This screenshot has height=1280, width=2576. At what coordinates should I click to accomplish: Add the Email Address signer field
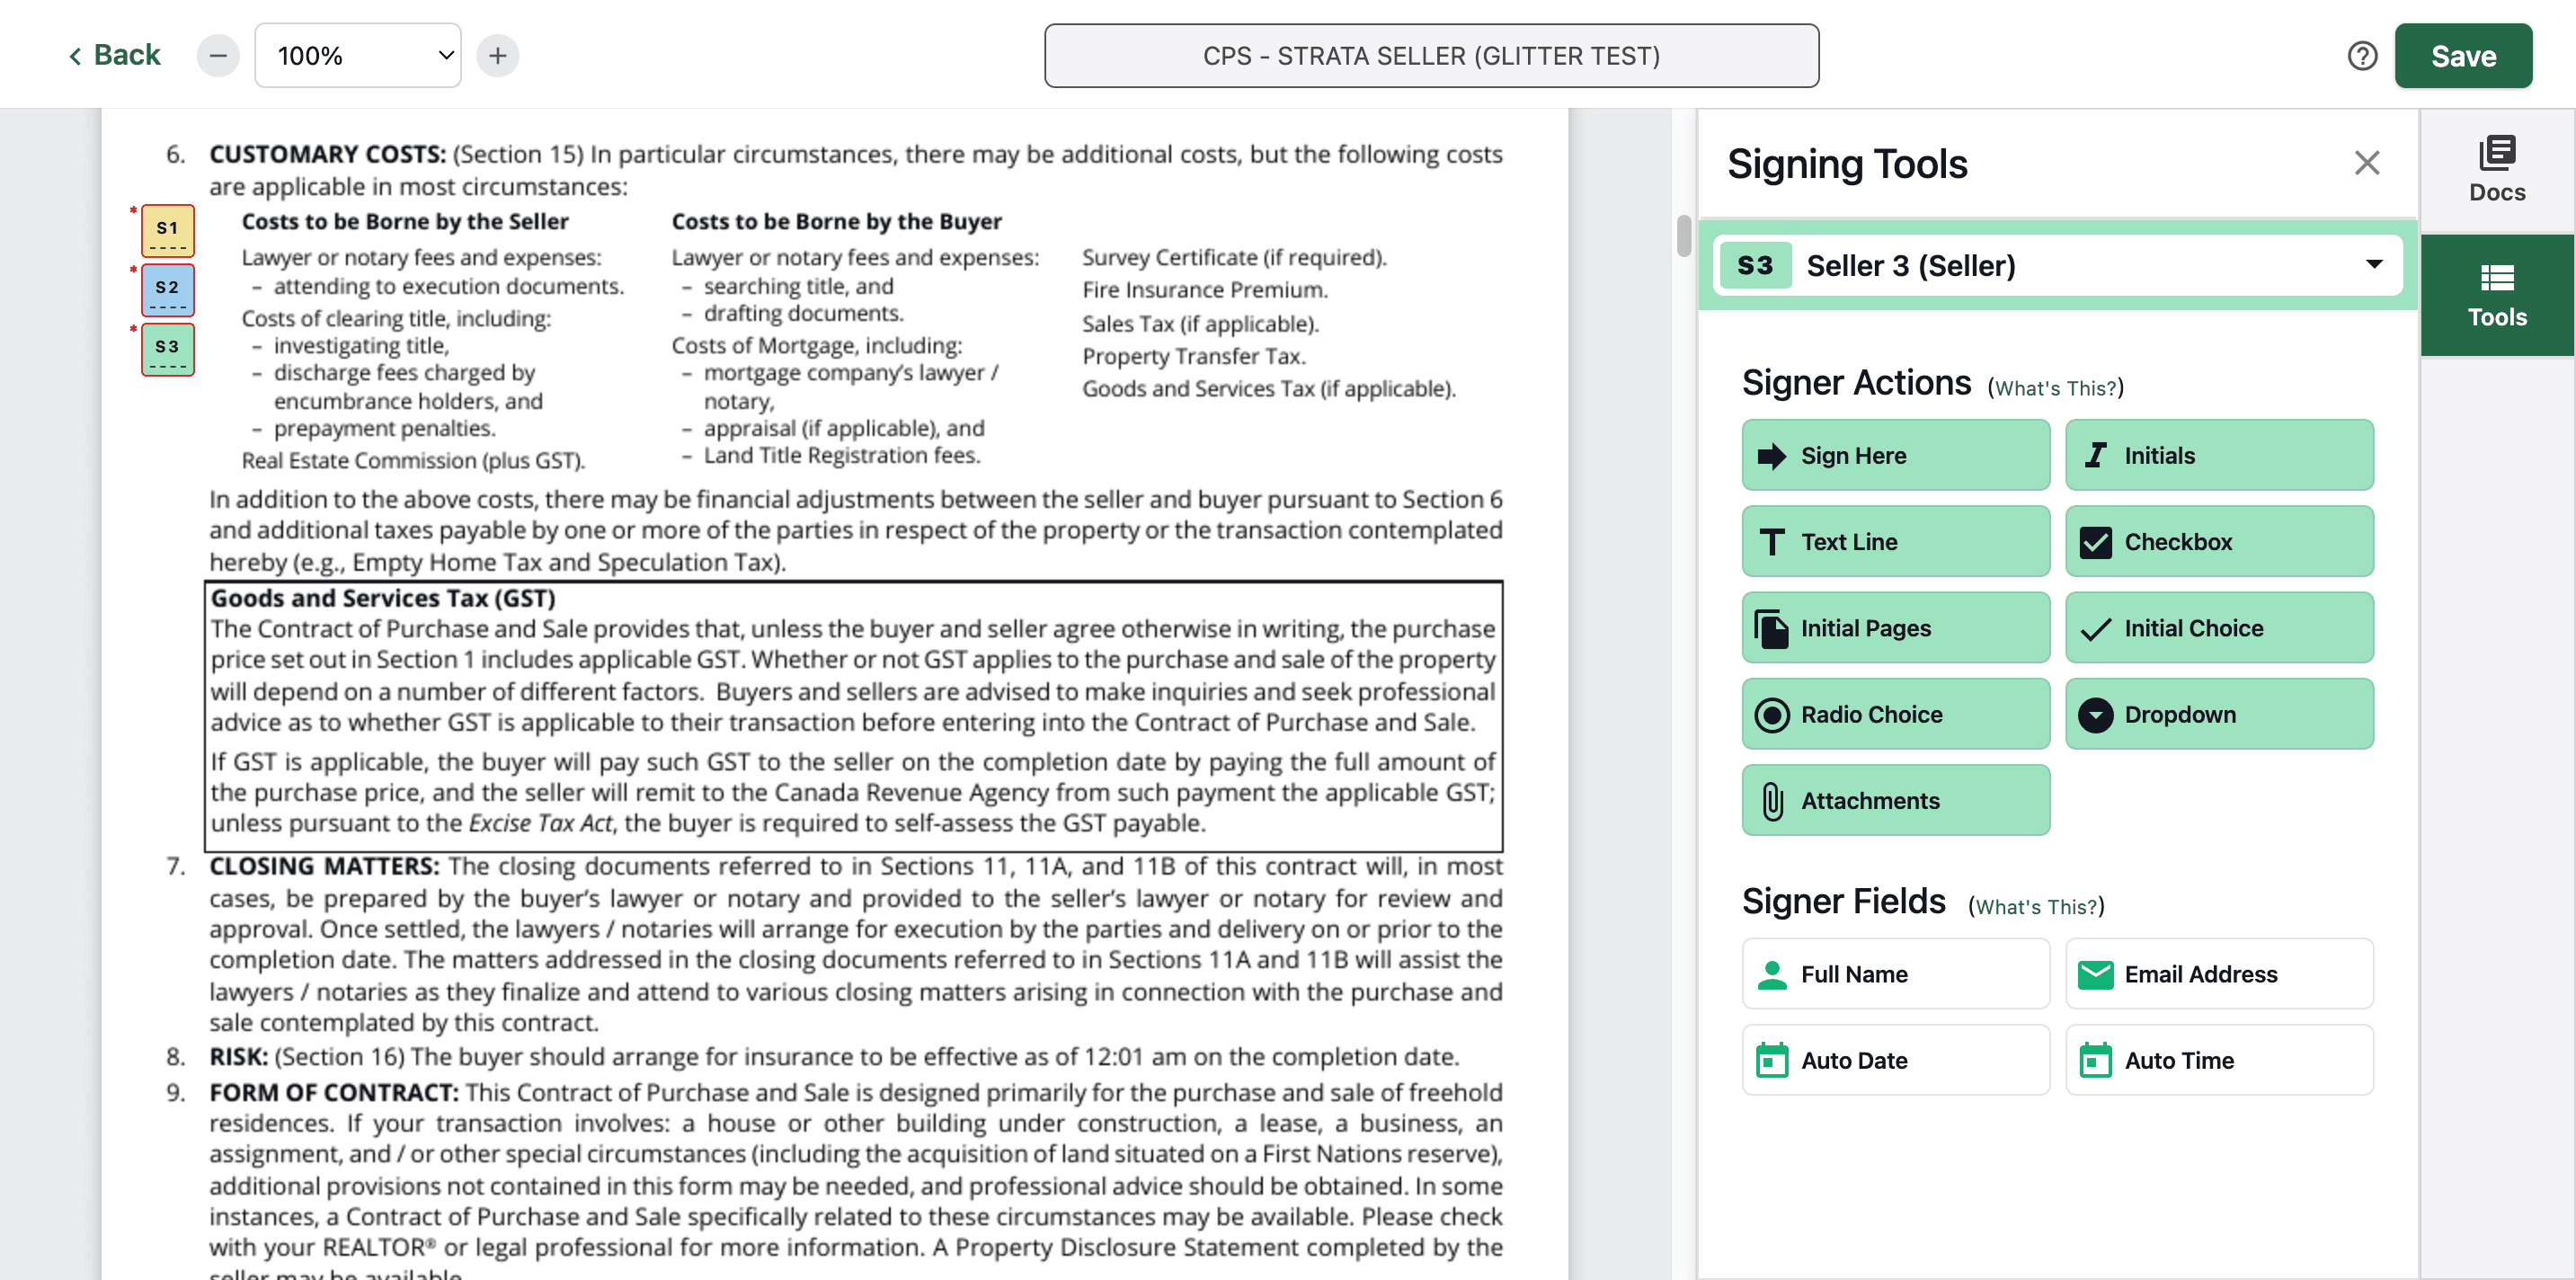click(x=2219, y=973)
